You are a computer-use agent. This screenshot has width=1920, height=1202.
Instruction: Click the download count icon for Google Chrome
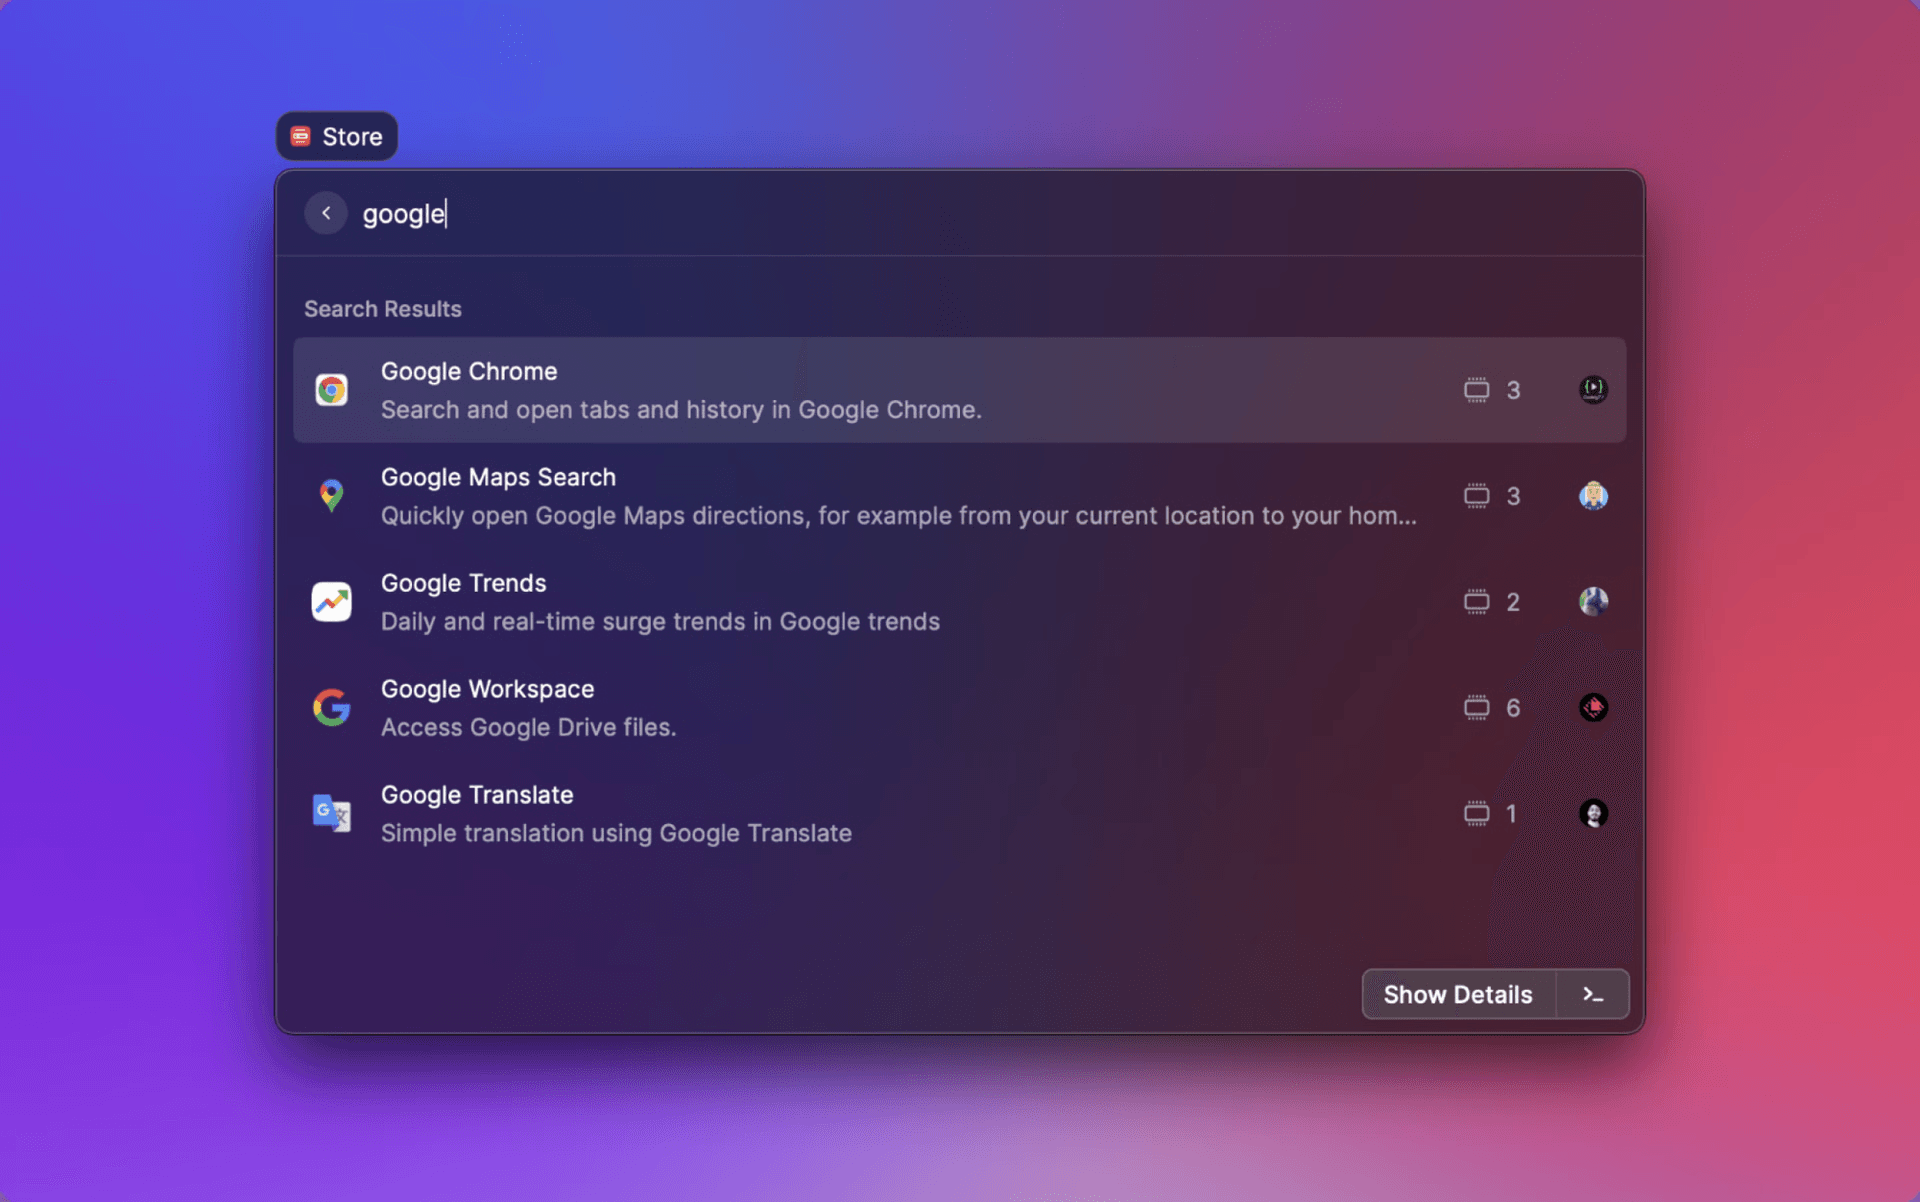click(1476, 390)
